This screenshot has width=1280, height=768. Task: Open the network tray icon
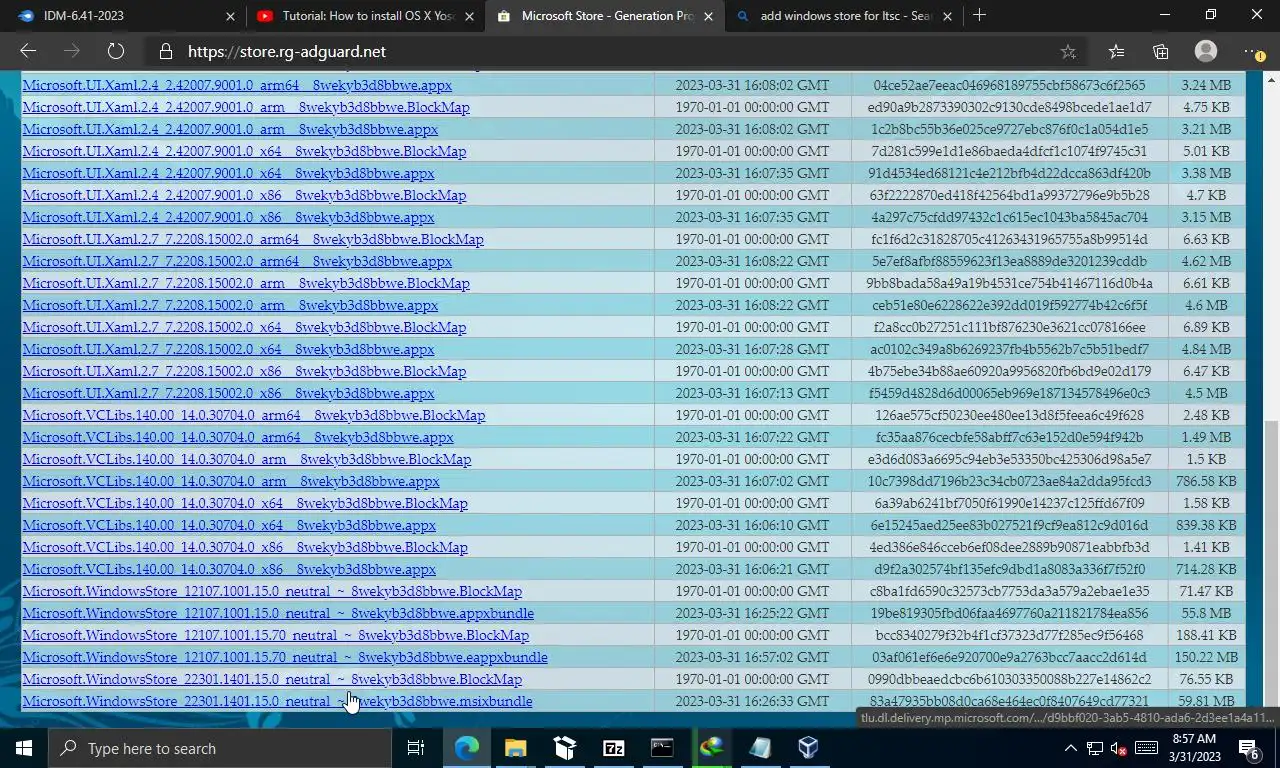1095,748
